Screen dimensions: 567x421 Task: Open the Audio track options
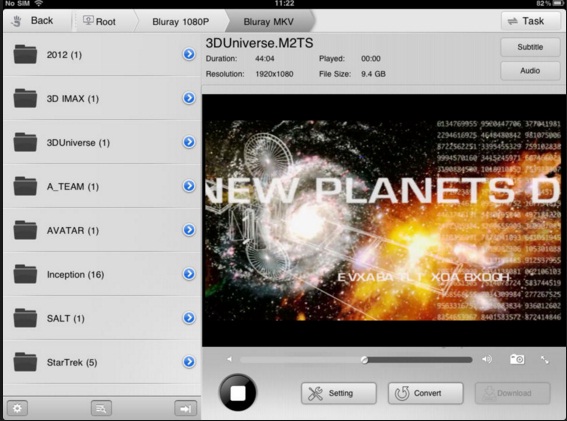click(530, 71)
